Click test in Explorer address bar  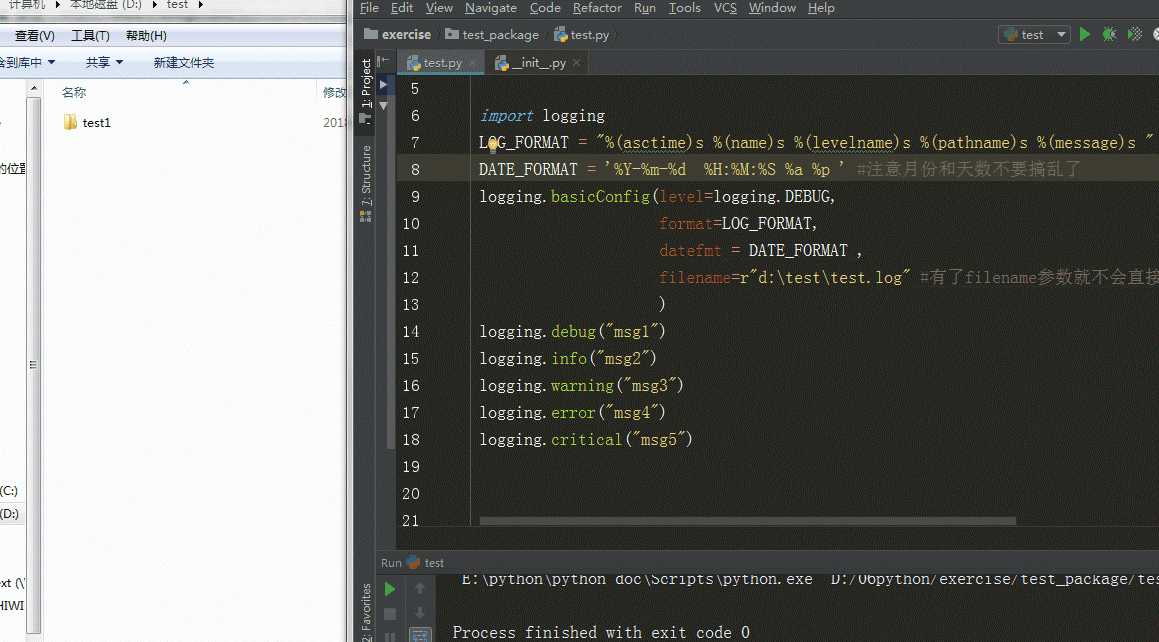[177, 5]
